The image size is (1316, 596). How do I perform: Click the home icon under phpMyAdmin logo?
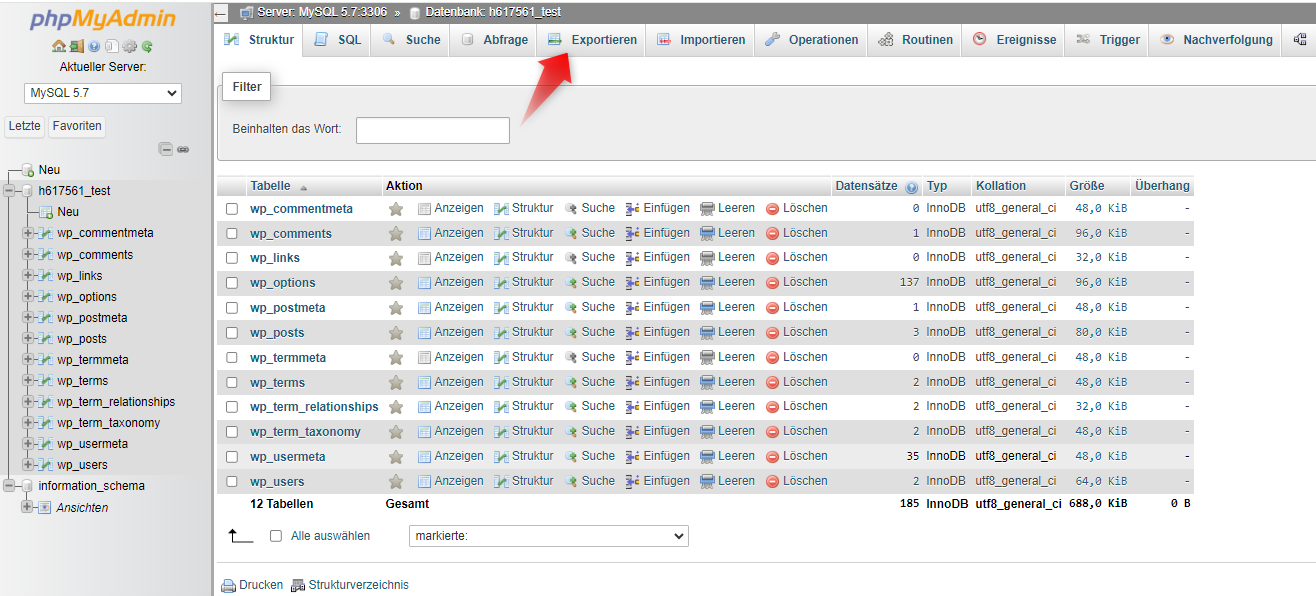tap(58, 46)
